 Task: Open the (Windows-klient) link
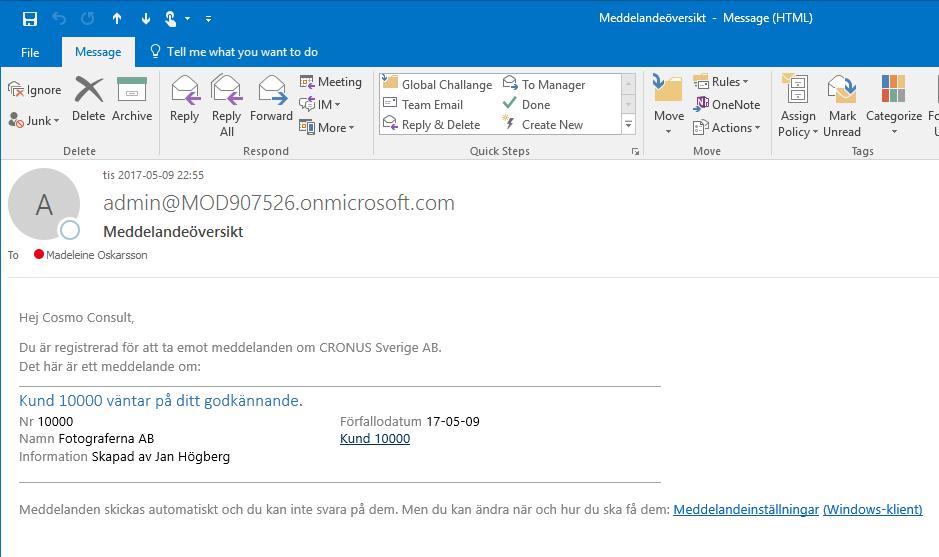tap(873, 510)
